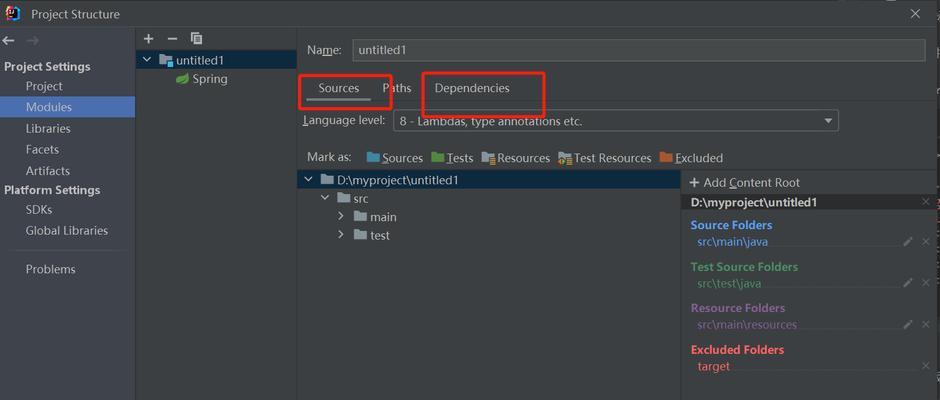
Task: Select the Spring facet leaf icon
Action: coord(182,79)
